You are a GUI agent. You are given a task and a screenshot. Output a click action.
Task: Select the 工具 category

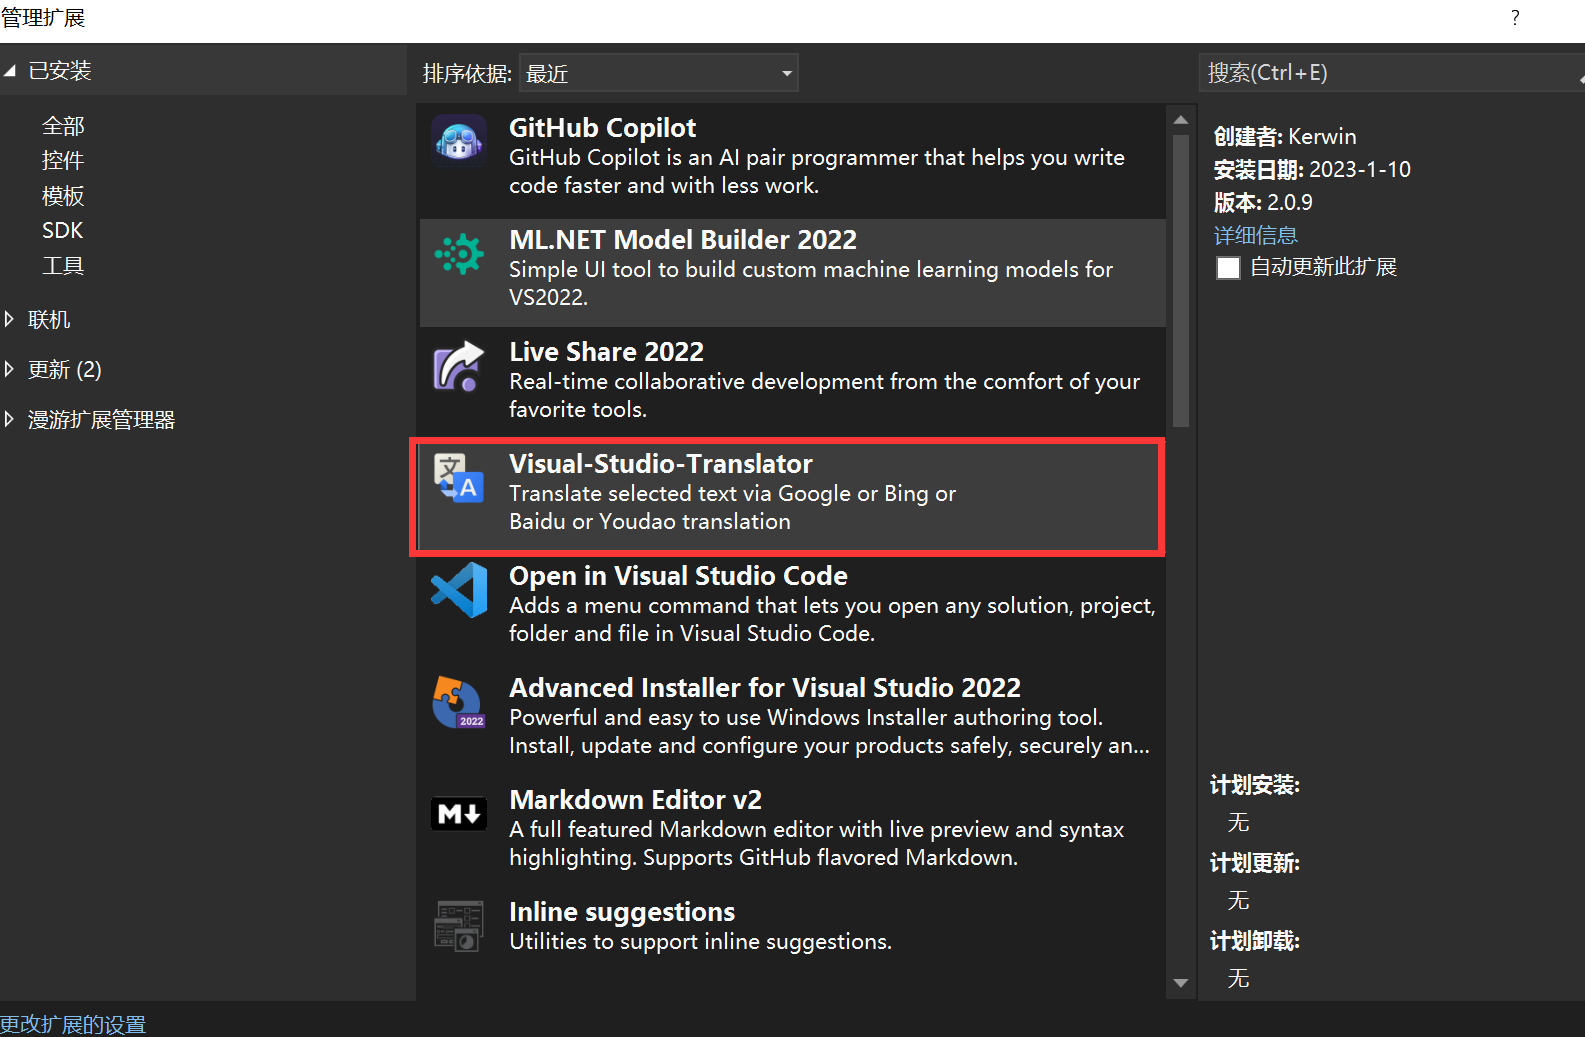63,266
